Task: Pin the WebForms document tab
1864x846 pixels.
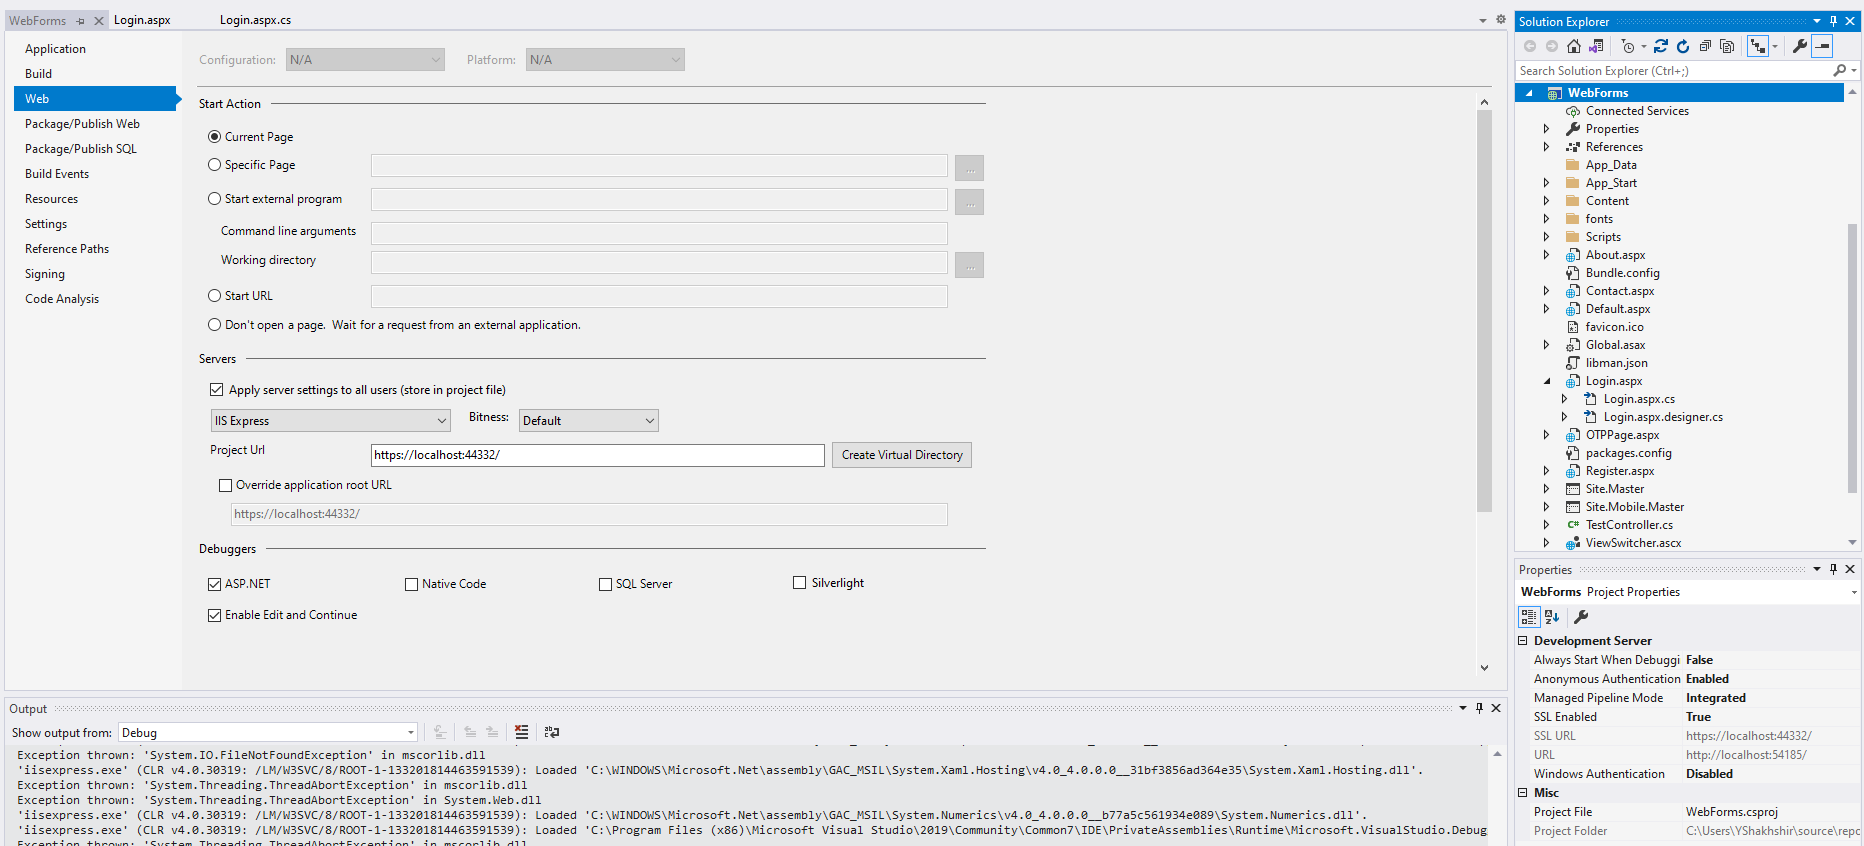Action: (x=81, y=20)
